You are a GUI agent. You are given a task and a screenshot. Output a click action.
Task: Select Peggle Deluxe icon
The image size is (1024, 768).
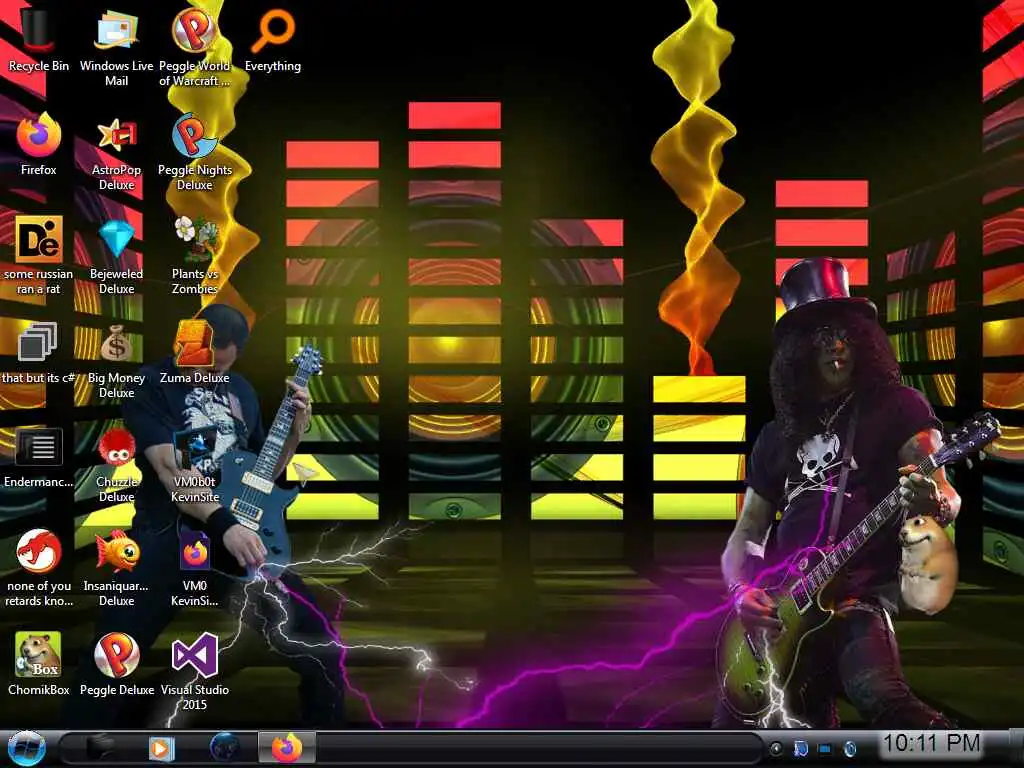tap(116, 663)
